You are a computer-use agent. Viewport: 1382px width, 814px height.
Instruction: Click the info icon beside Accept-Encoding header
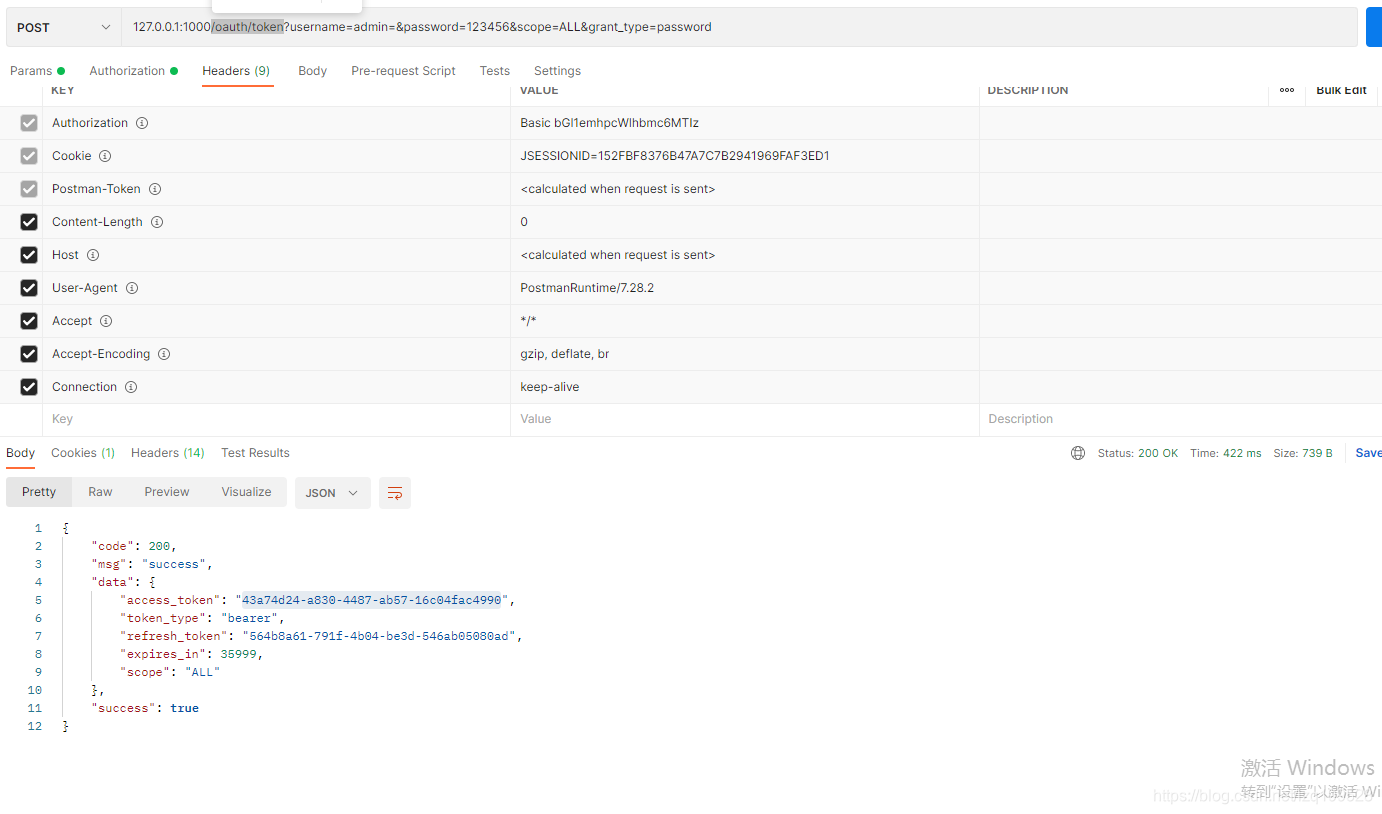[164, 353]
